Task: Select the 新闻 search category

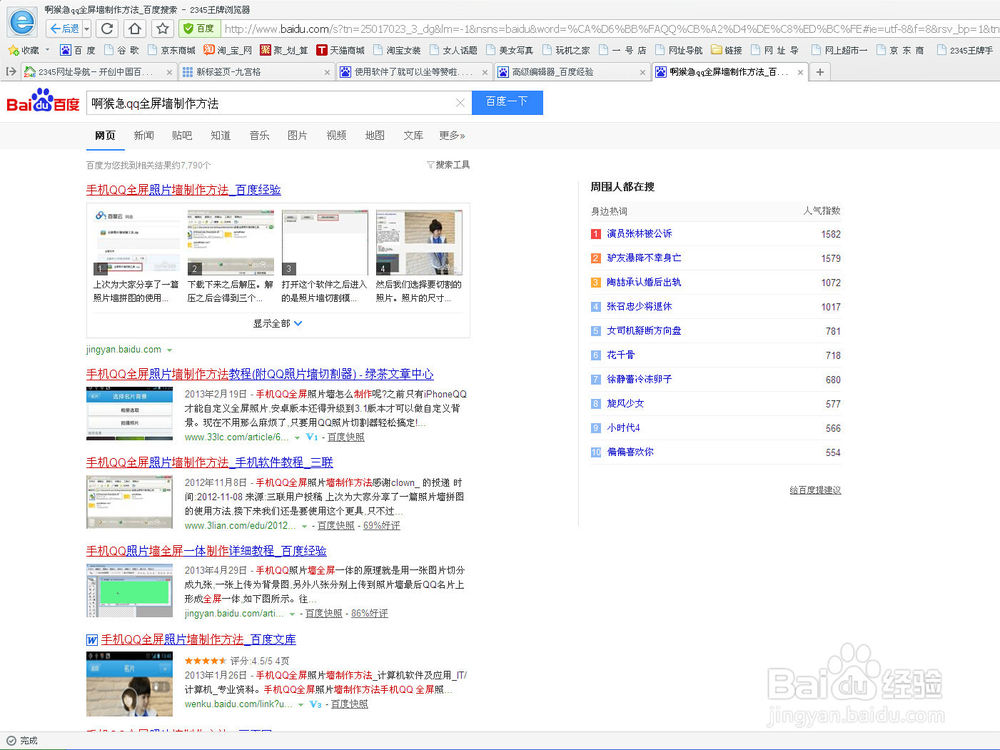Action: click(143, 135)
